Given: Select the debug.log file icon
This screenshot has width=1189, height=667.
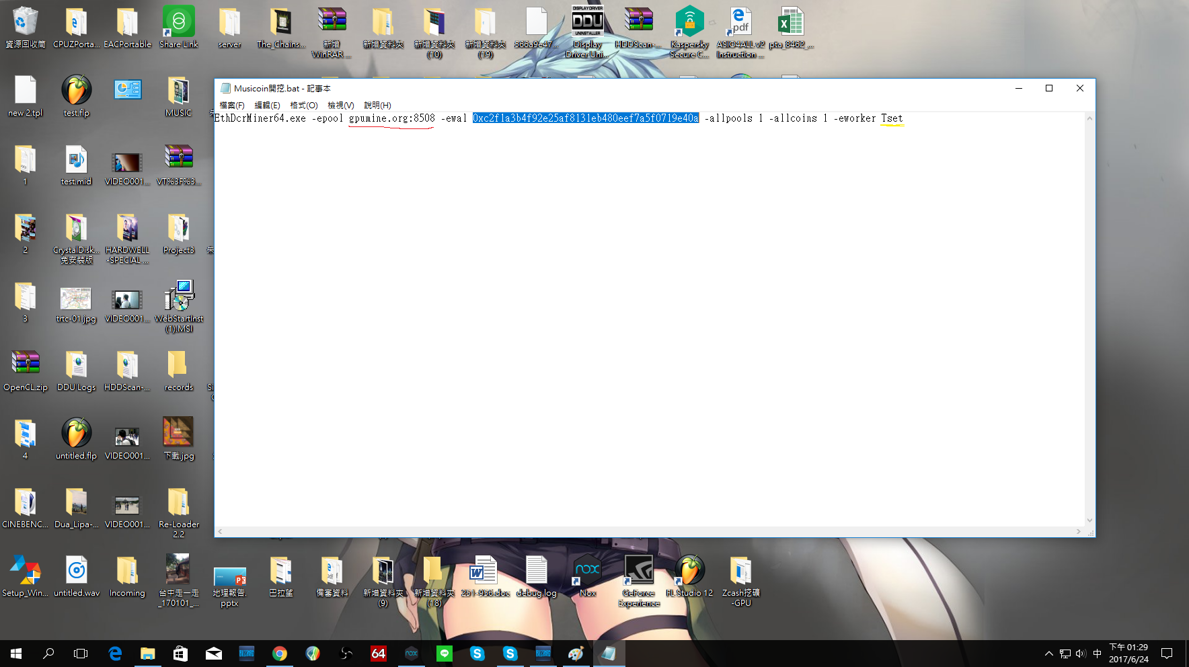Looking at the screenshot, I should coord(536,577).
